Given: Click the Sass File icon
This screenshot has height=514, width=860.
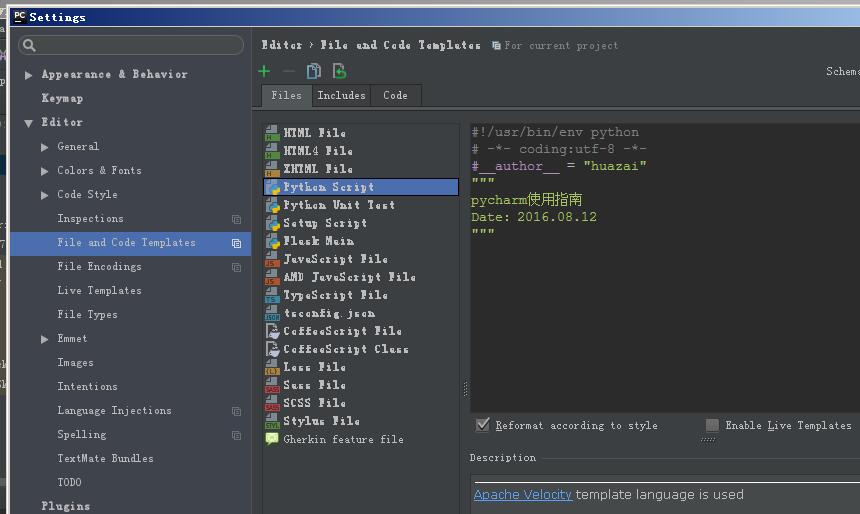Looking at the screenshot, I should (272, 385).
